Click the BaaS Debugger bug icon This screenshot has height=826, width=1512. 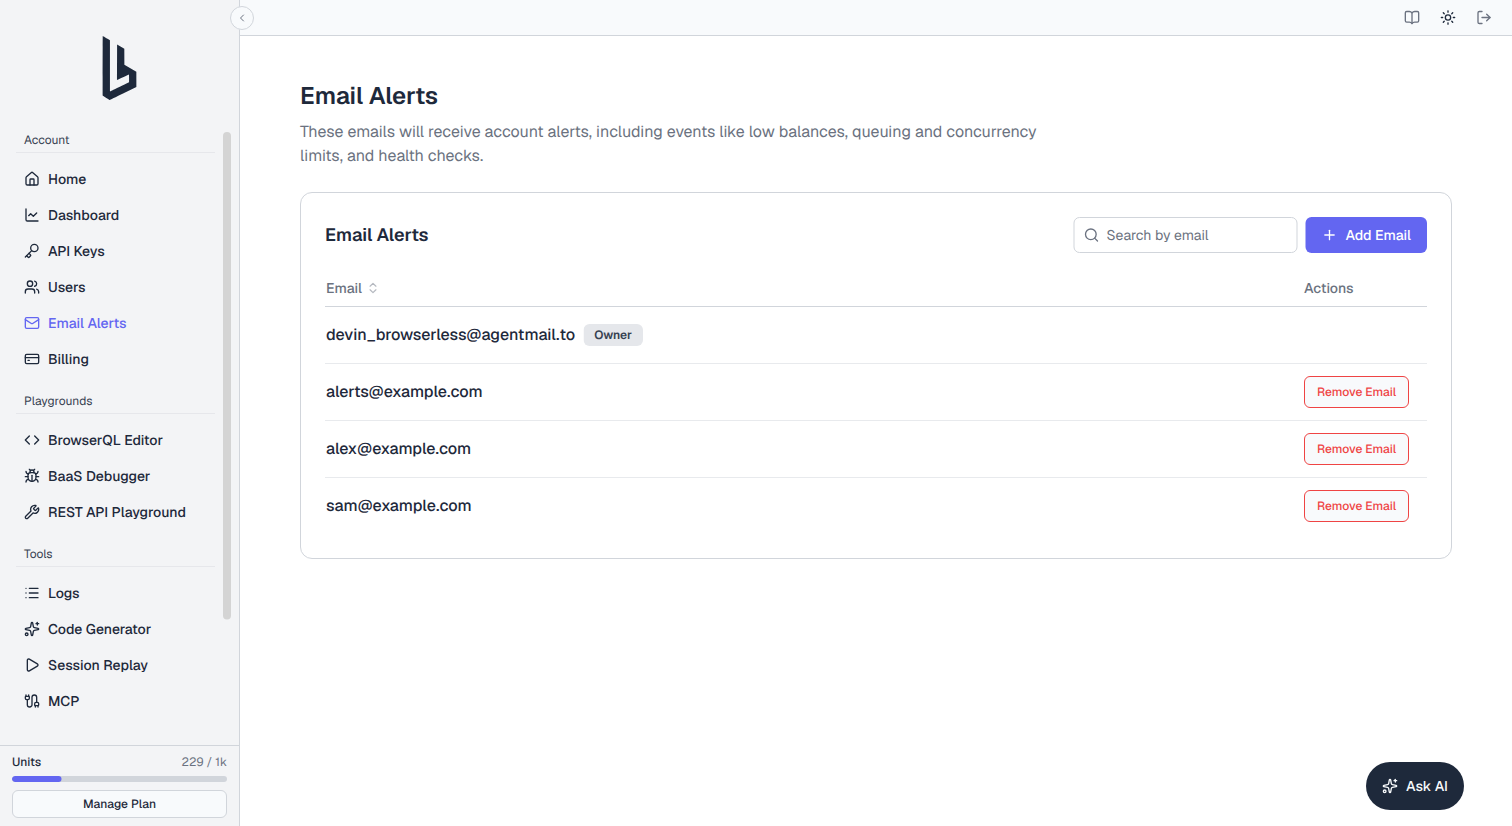click(x=32, y=476)
